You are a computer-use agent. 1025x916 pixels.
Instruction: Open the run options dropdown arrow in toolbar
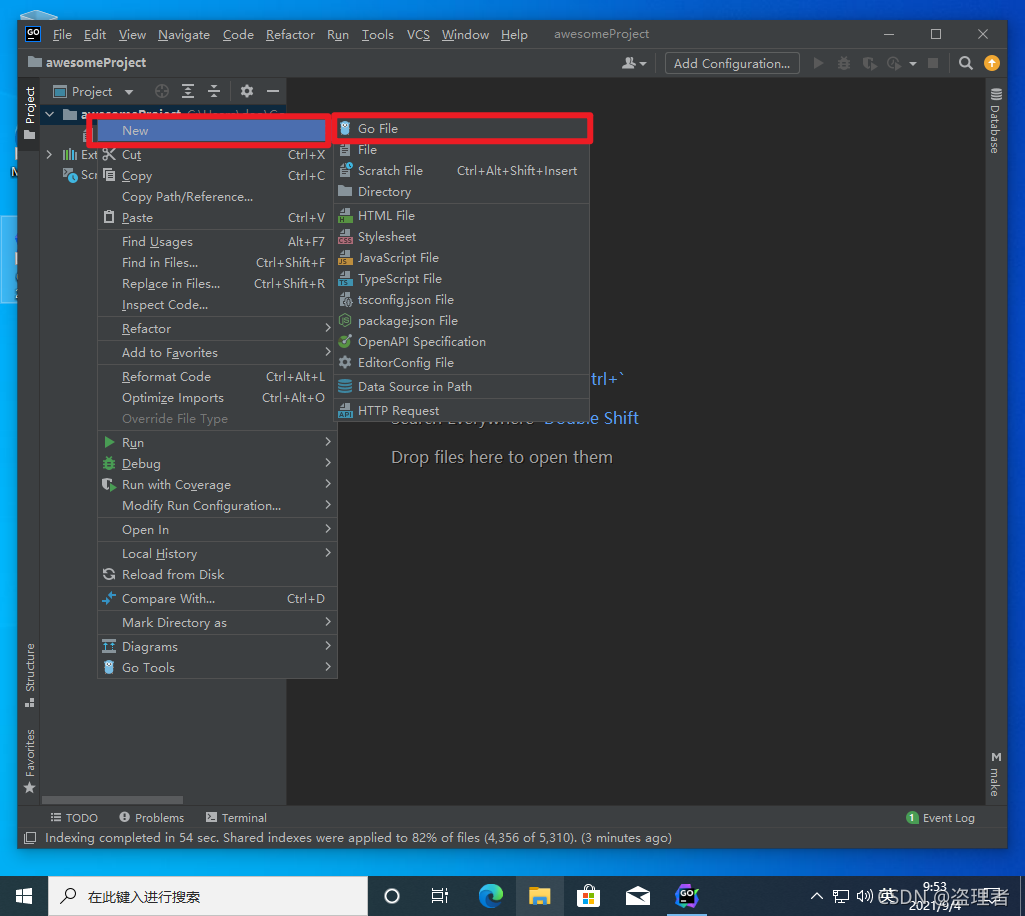coord(913,64)
